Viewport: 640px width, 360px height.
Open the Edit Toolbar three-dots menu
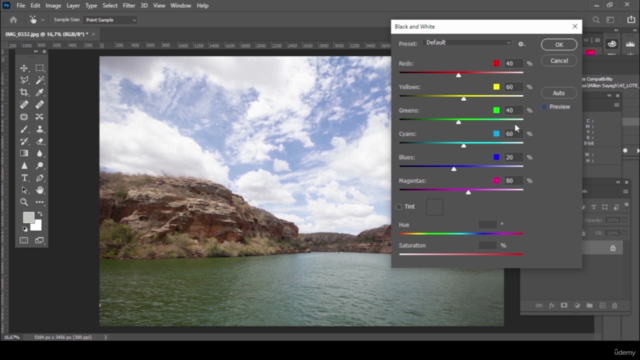coord(40,202)
